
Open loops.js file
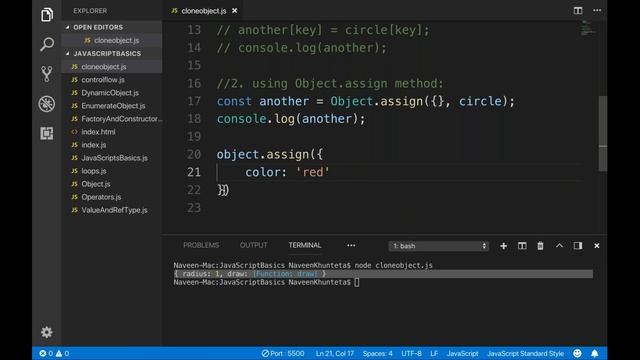pyautogui.click(x=112, y=171)
